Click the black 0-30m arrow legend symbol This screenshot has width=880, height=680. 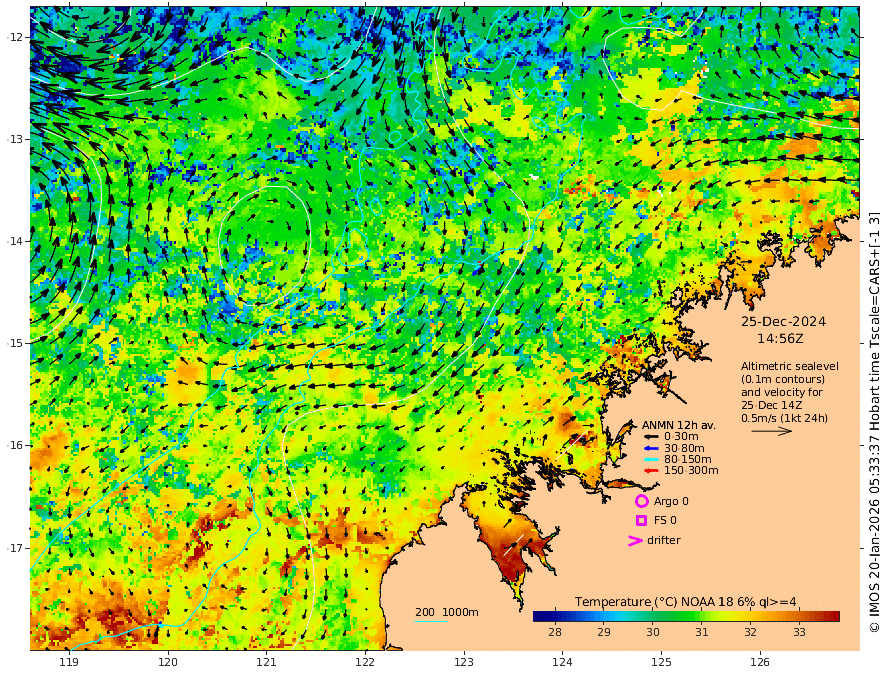650,437
